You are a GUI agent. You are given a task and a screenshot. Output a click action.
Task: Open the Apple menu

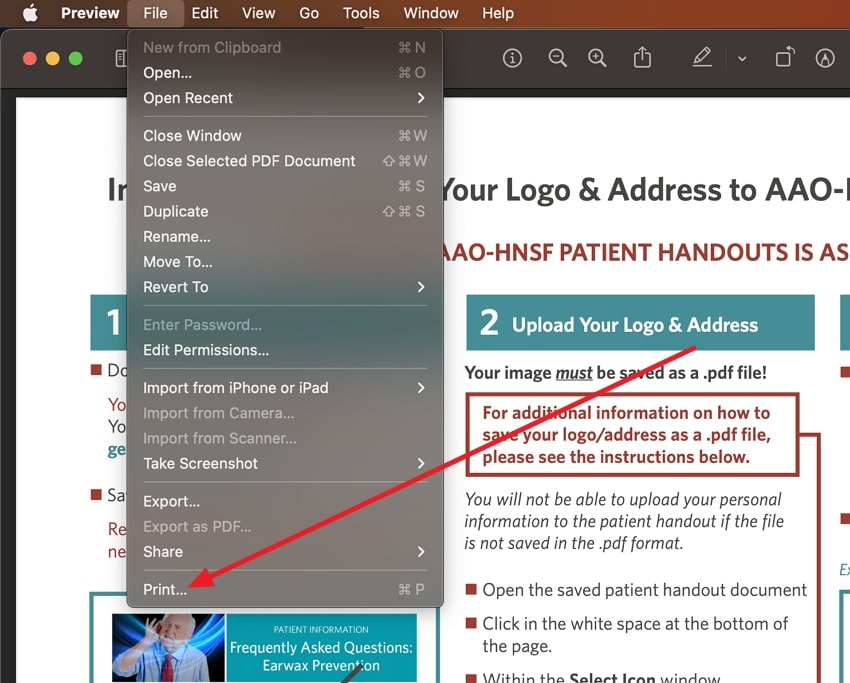(x=30, y=13)
